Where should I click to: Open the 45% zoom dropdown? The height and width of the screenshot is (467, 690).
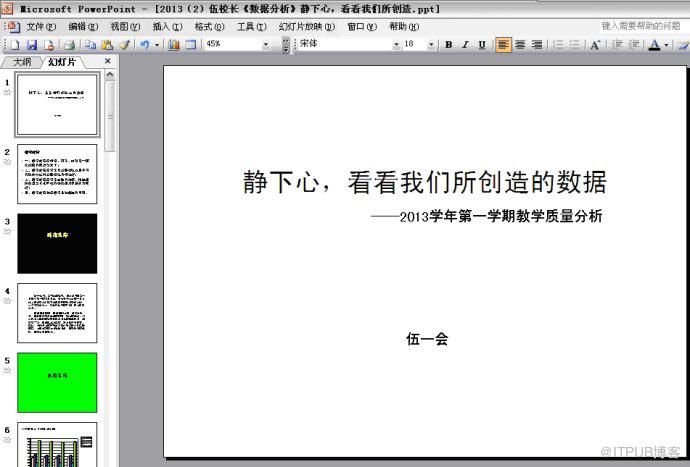(265, 44)
